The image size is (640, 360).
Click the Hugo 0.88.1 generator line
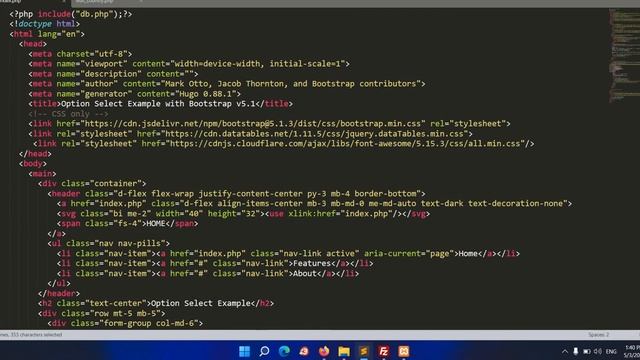(x=135, y=94)
